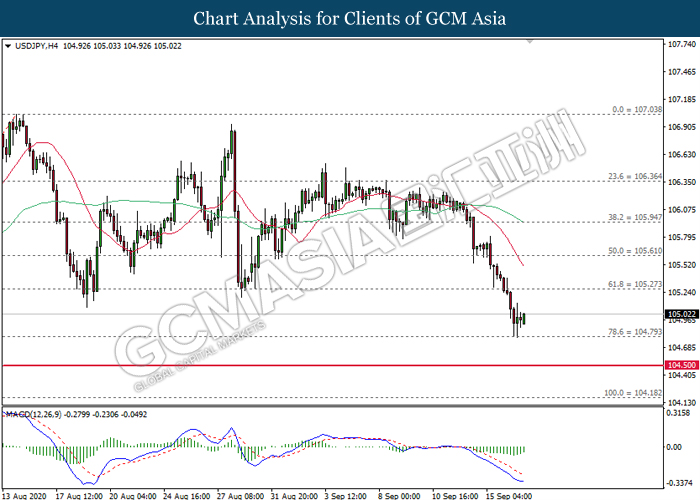Click the 100.0 = 104.182 Fibonacci label
The image size is (700, 500).
tap(633, 393)
